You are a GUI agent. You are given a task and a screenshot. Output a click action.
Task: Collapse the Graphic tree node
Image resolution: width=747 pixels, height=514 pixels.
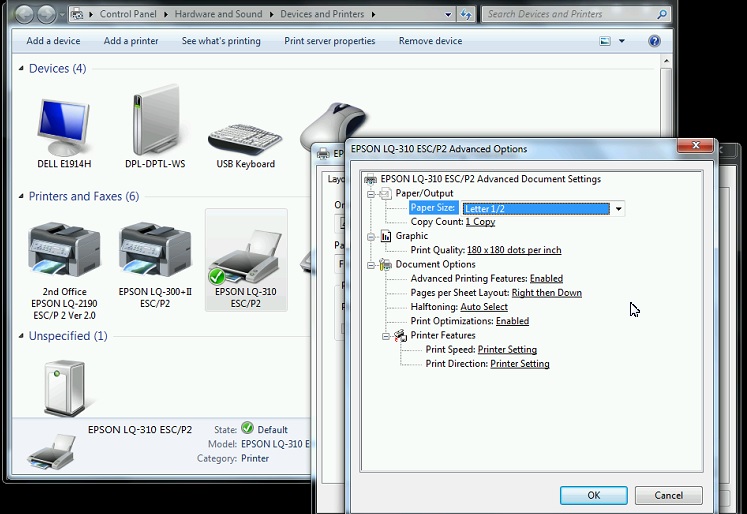[x=371, y=237]
